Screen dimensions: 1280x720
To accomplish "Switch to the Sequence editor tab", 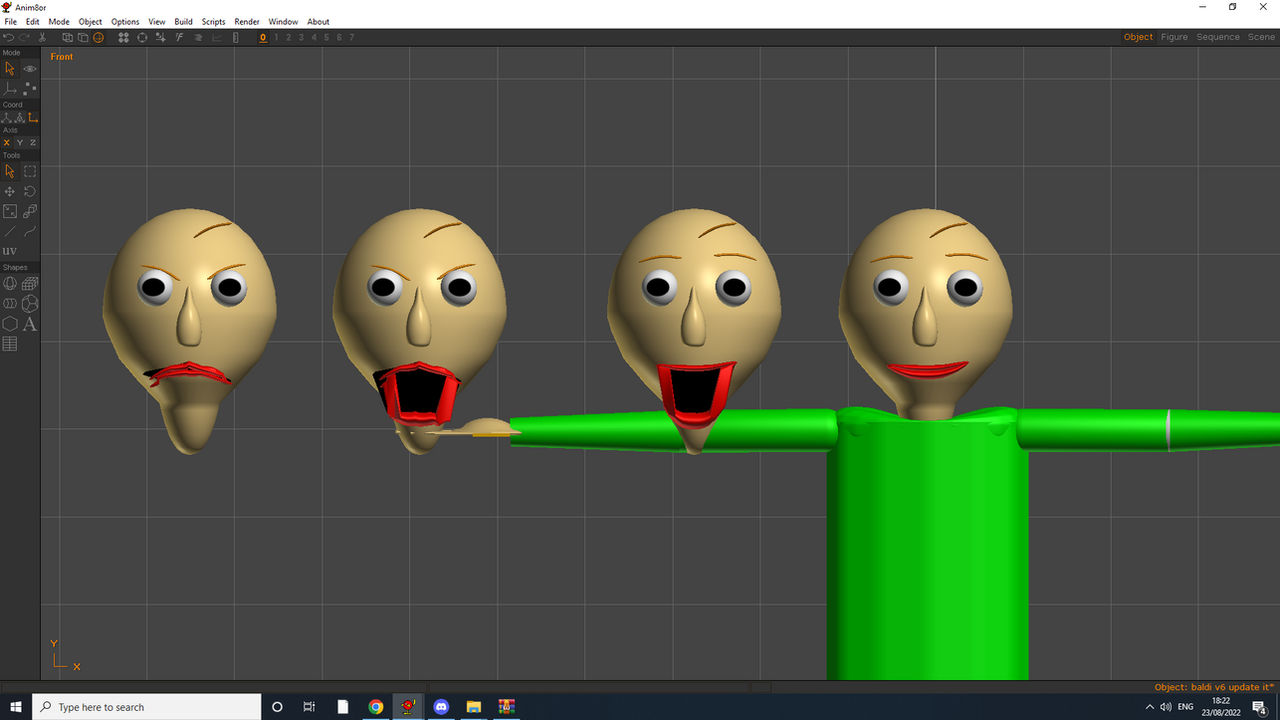I will coord(1218,37).
